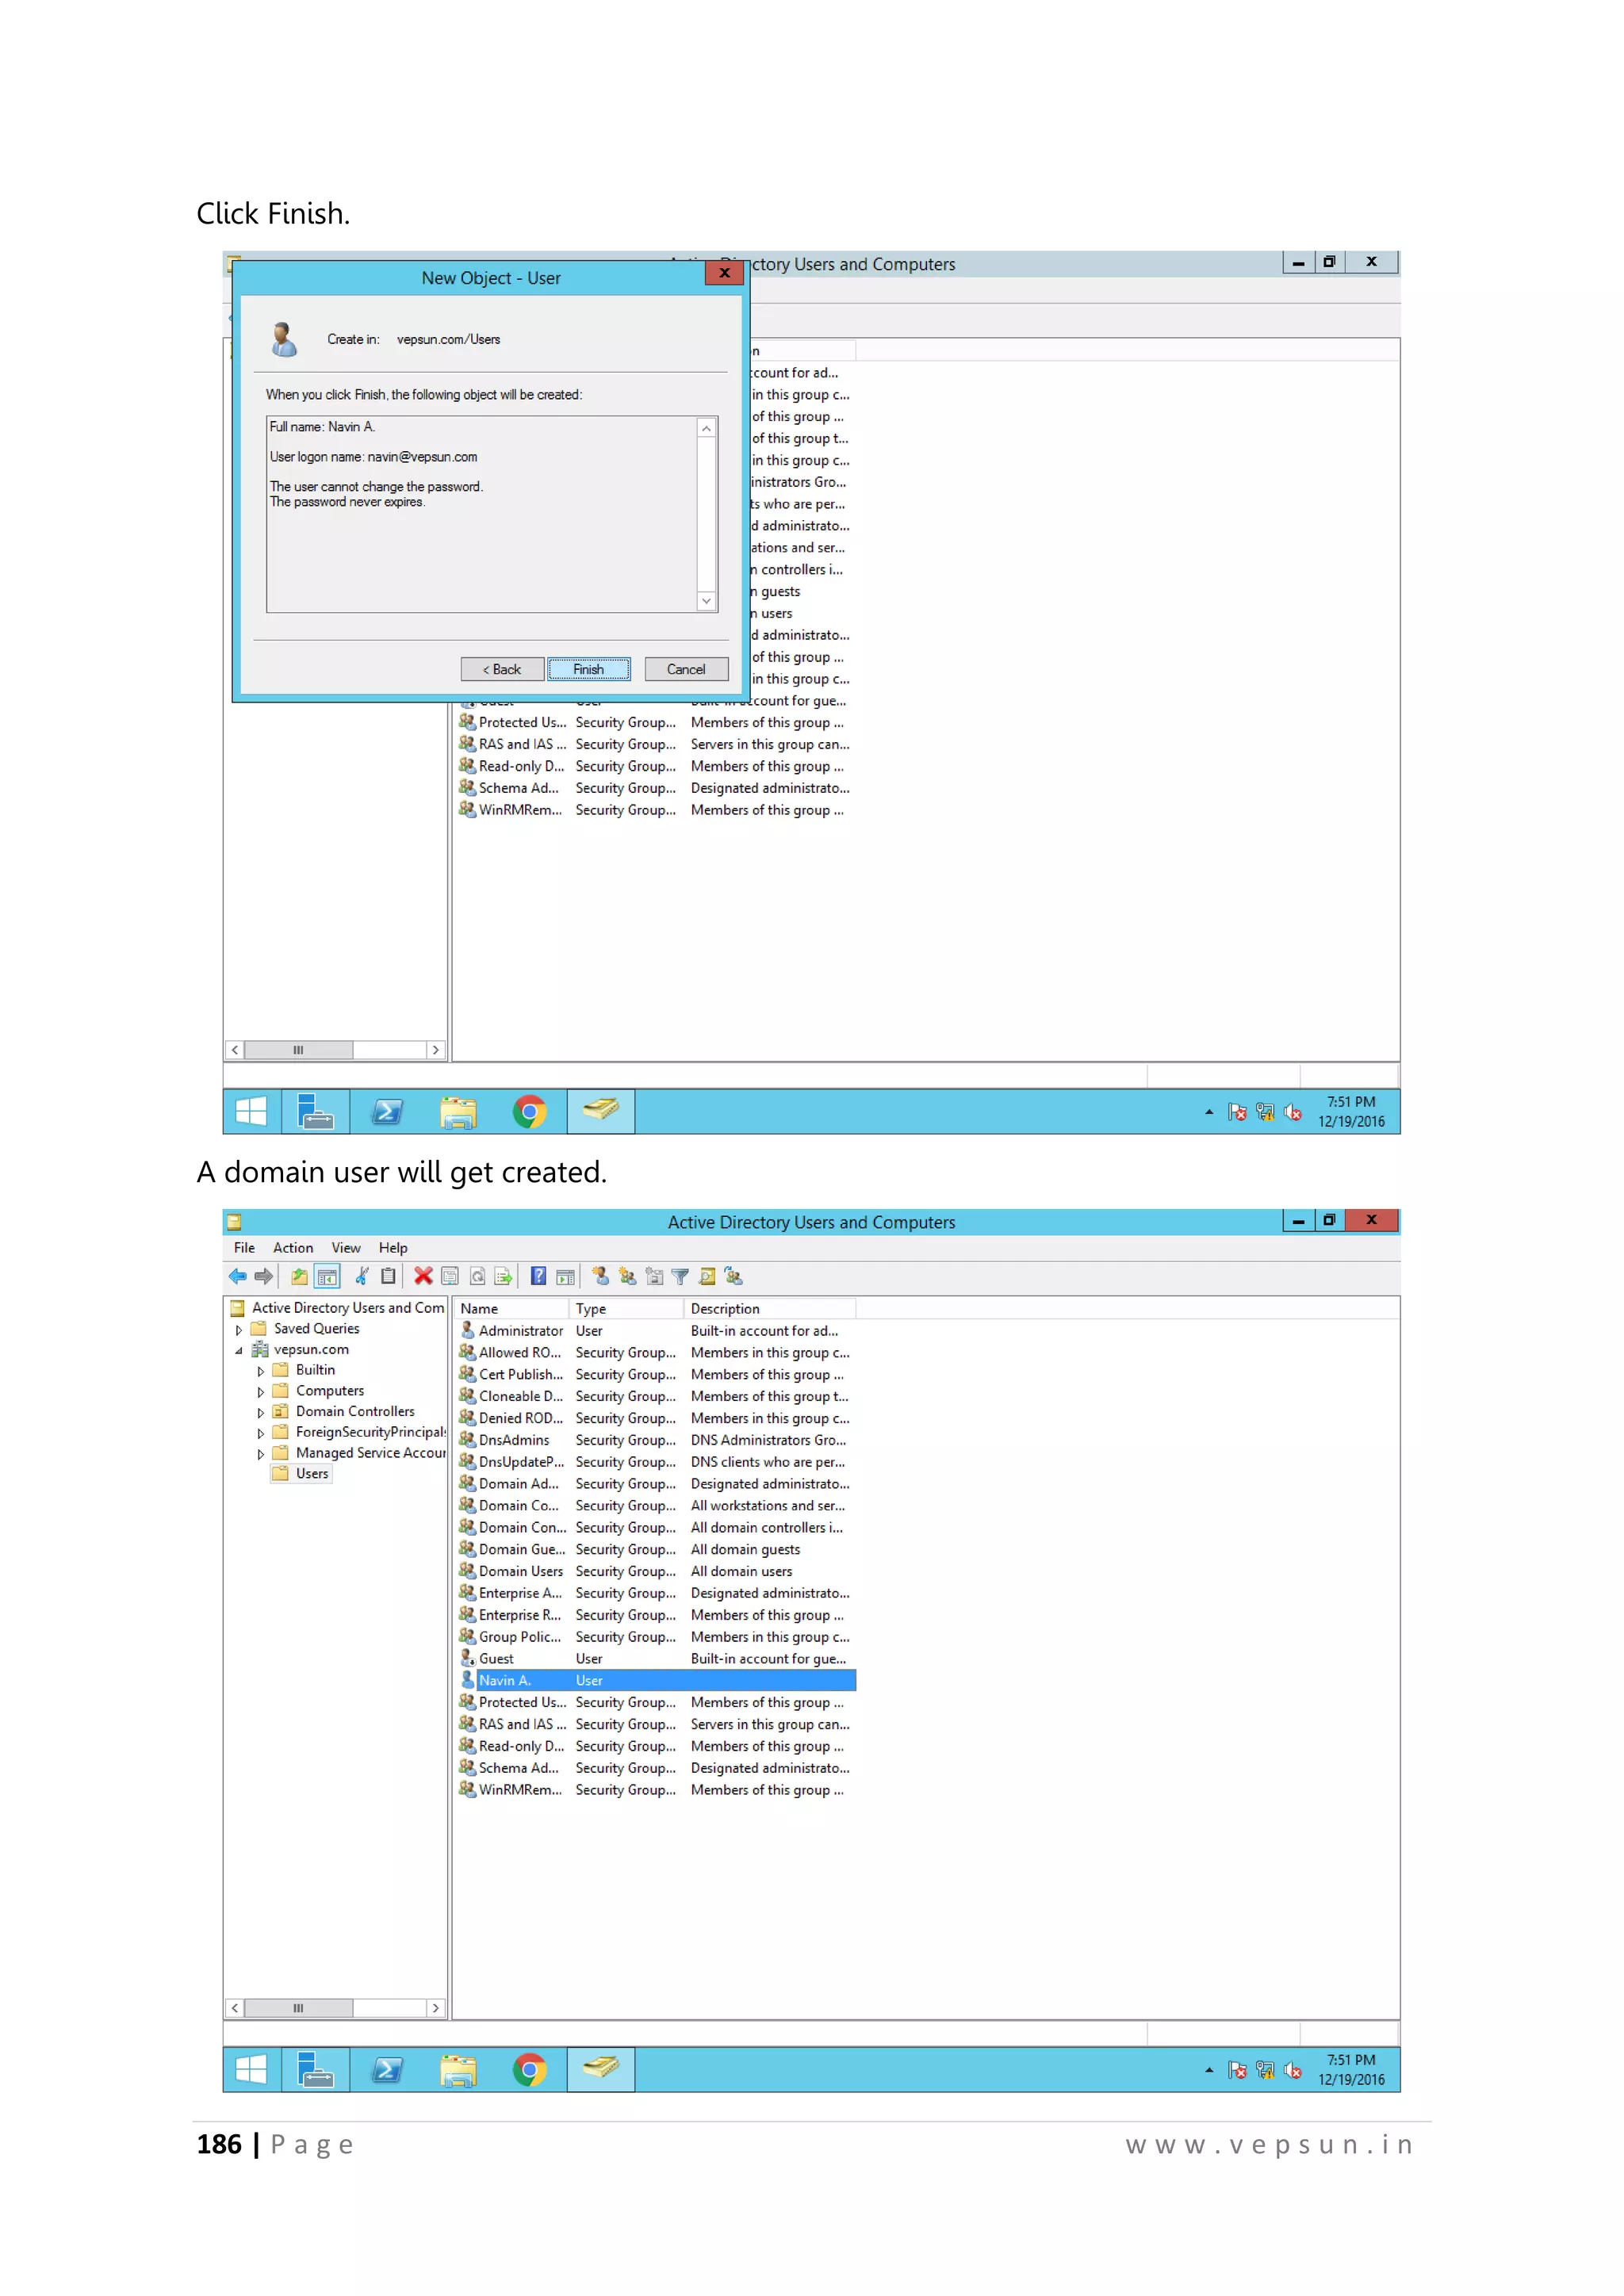
Task: Click Cancel in New Object dialog
Action: click(685, 669)
